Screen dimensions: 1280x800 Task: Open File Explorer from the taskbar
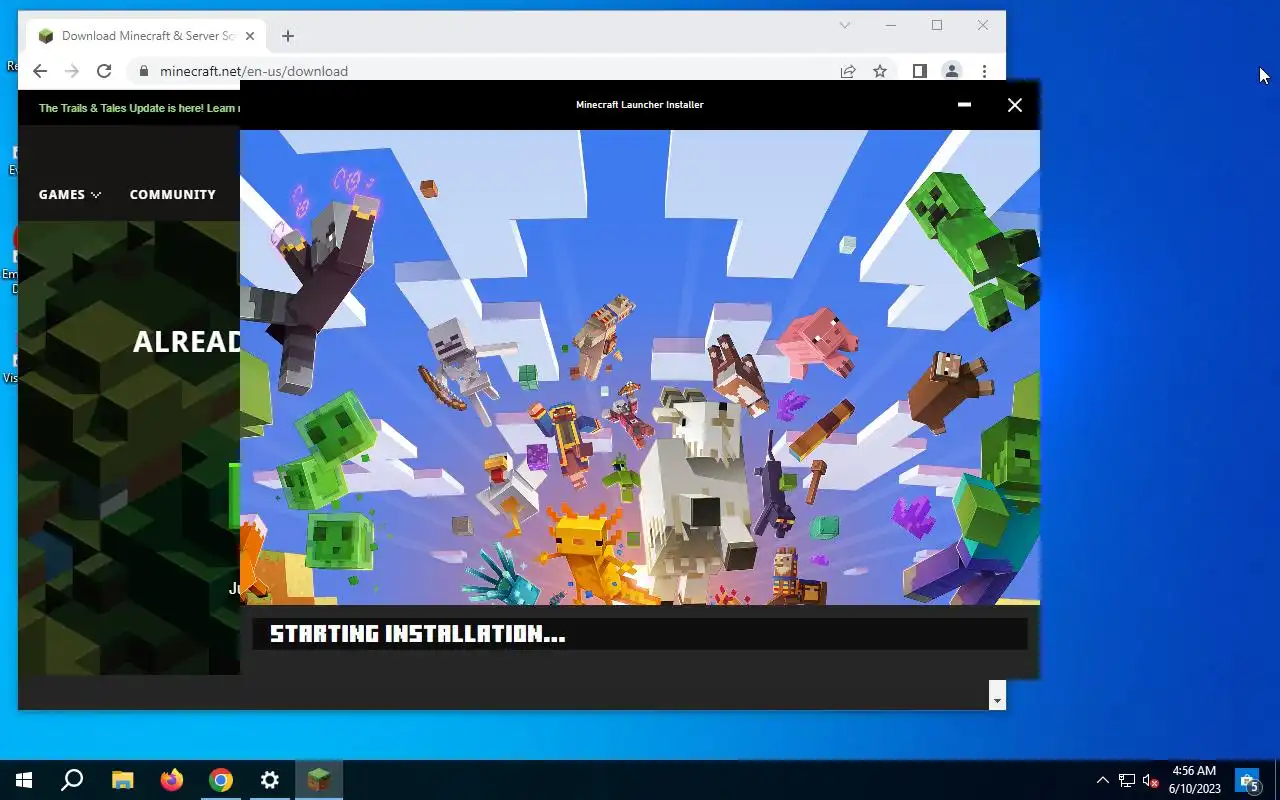122,780
